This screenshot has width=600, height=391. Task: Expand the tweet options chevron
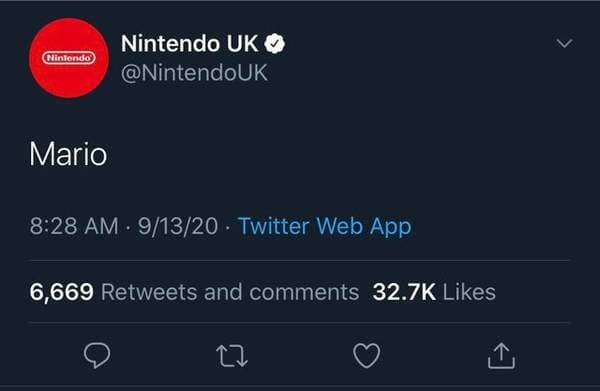click(x=564, y=43)
